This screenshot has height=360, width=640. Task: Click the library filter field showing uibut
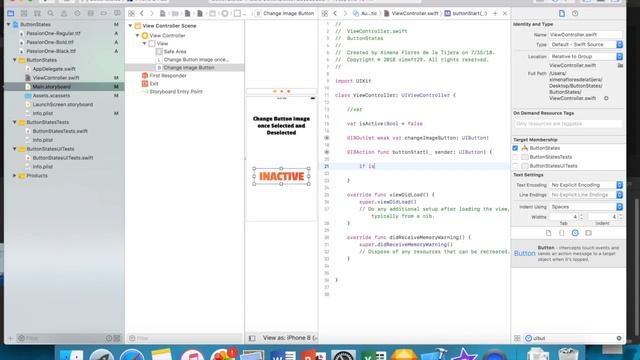(x=573, y=338)
